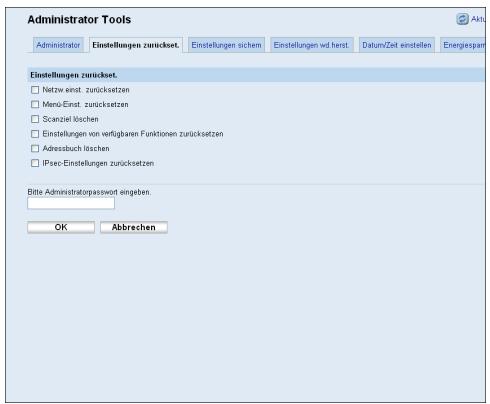Go to Datum/Zeit einstellen tab
The height and width of the screenshot is (404, 490).
pyautogui.click(x=397, y=45)
